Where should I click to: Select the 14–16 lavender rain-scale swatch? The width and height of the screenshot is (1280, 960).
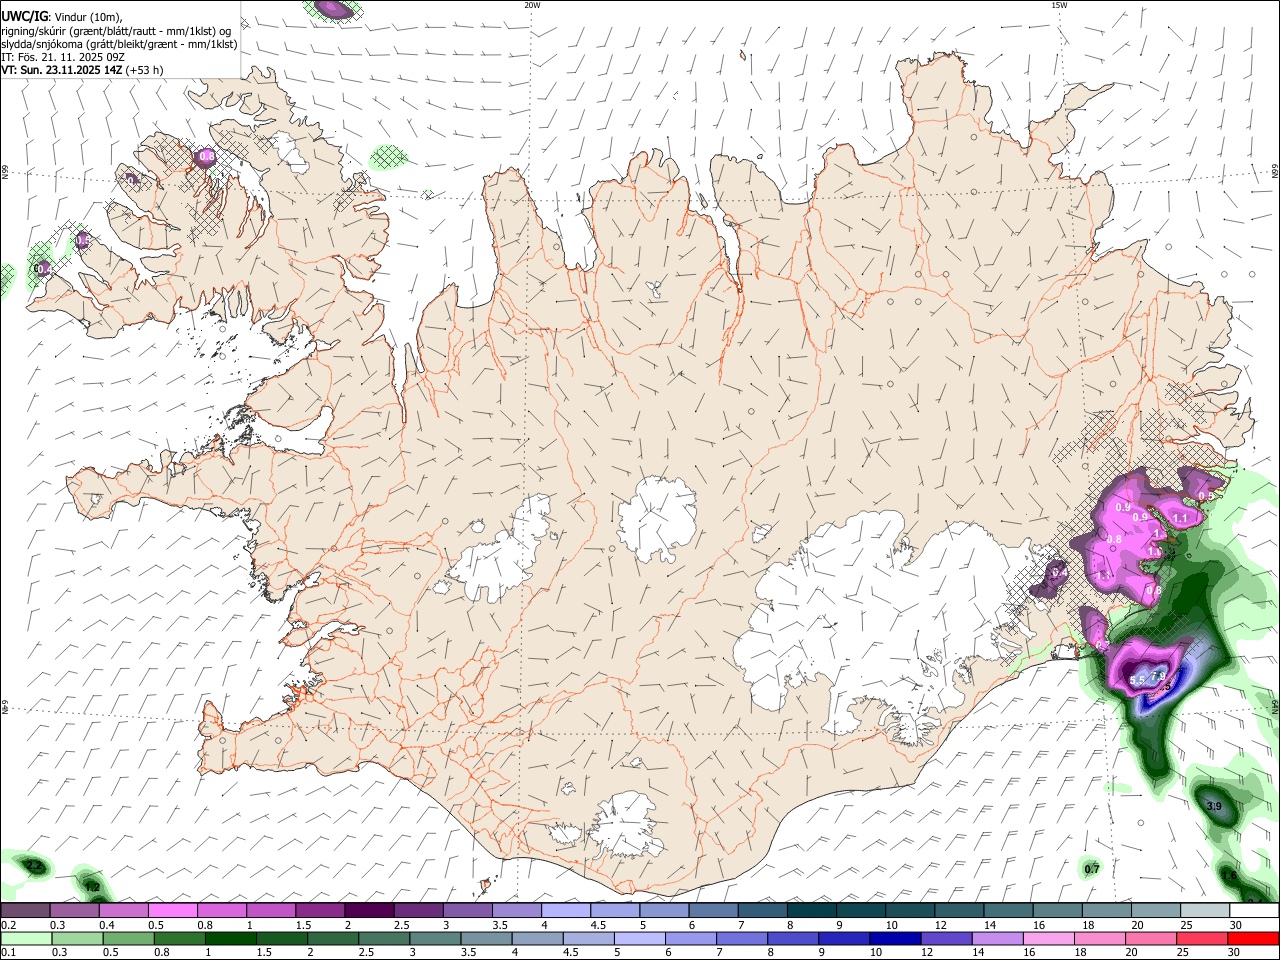(x=998, y=939)
